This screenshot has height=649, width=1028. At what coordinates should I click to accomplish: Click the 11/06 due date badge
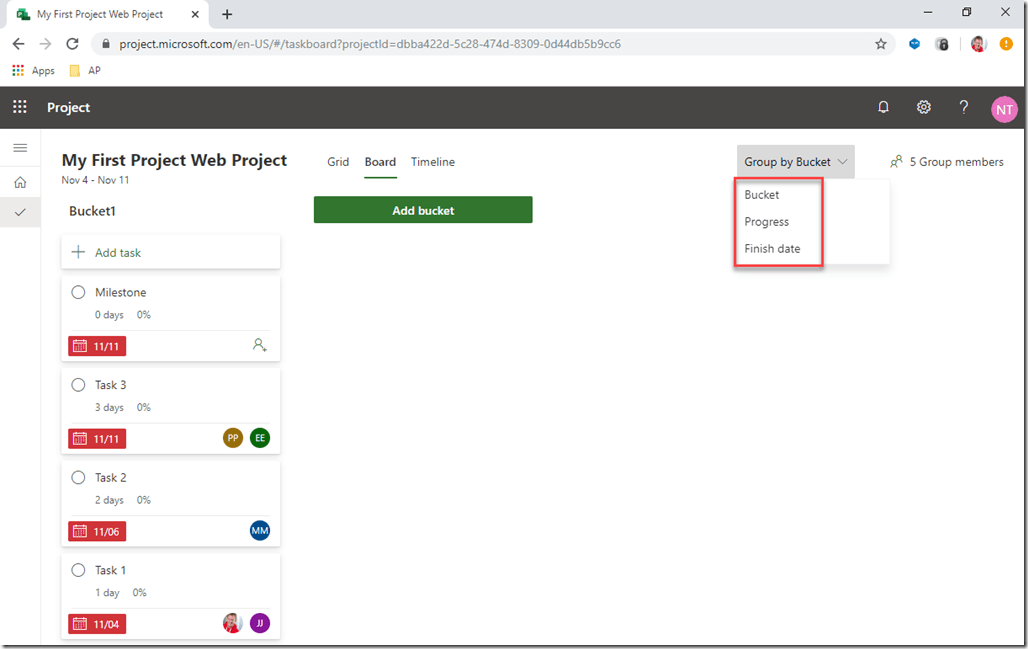pos(97,531)
